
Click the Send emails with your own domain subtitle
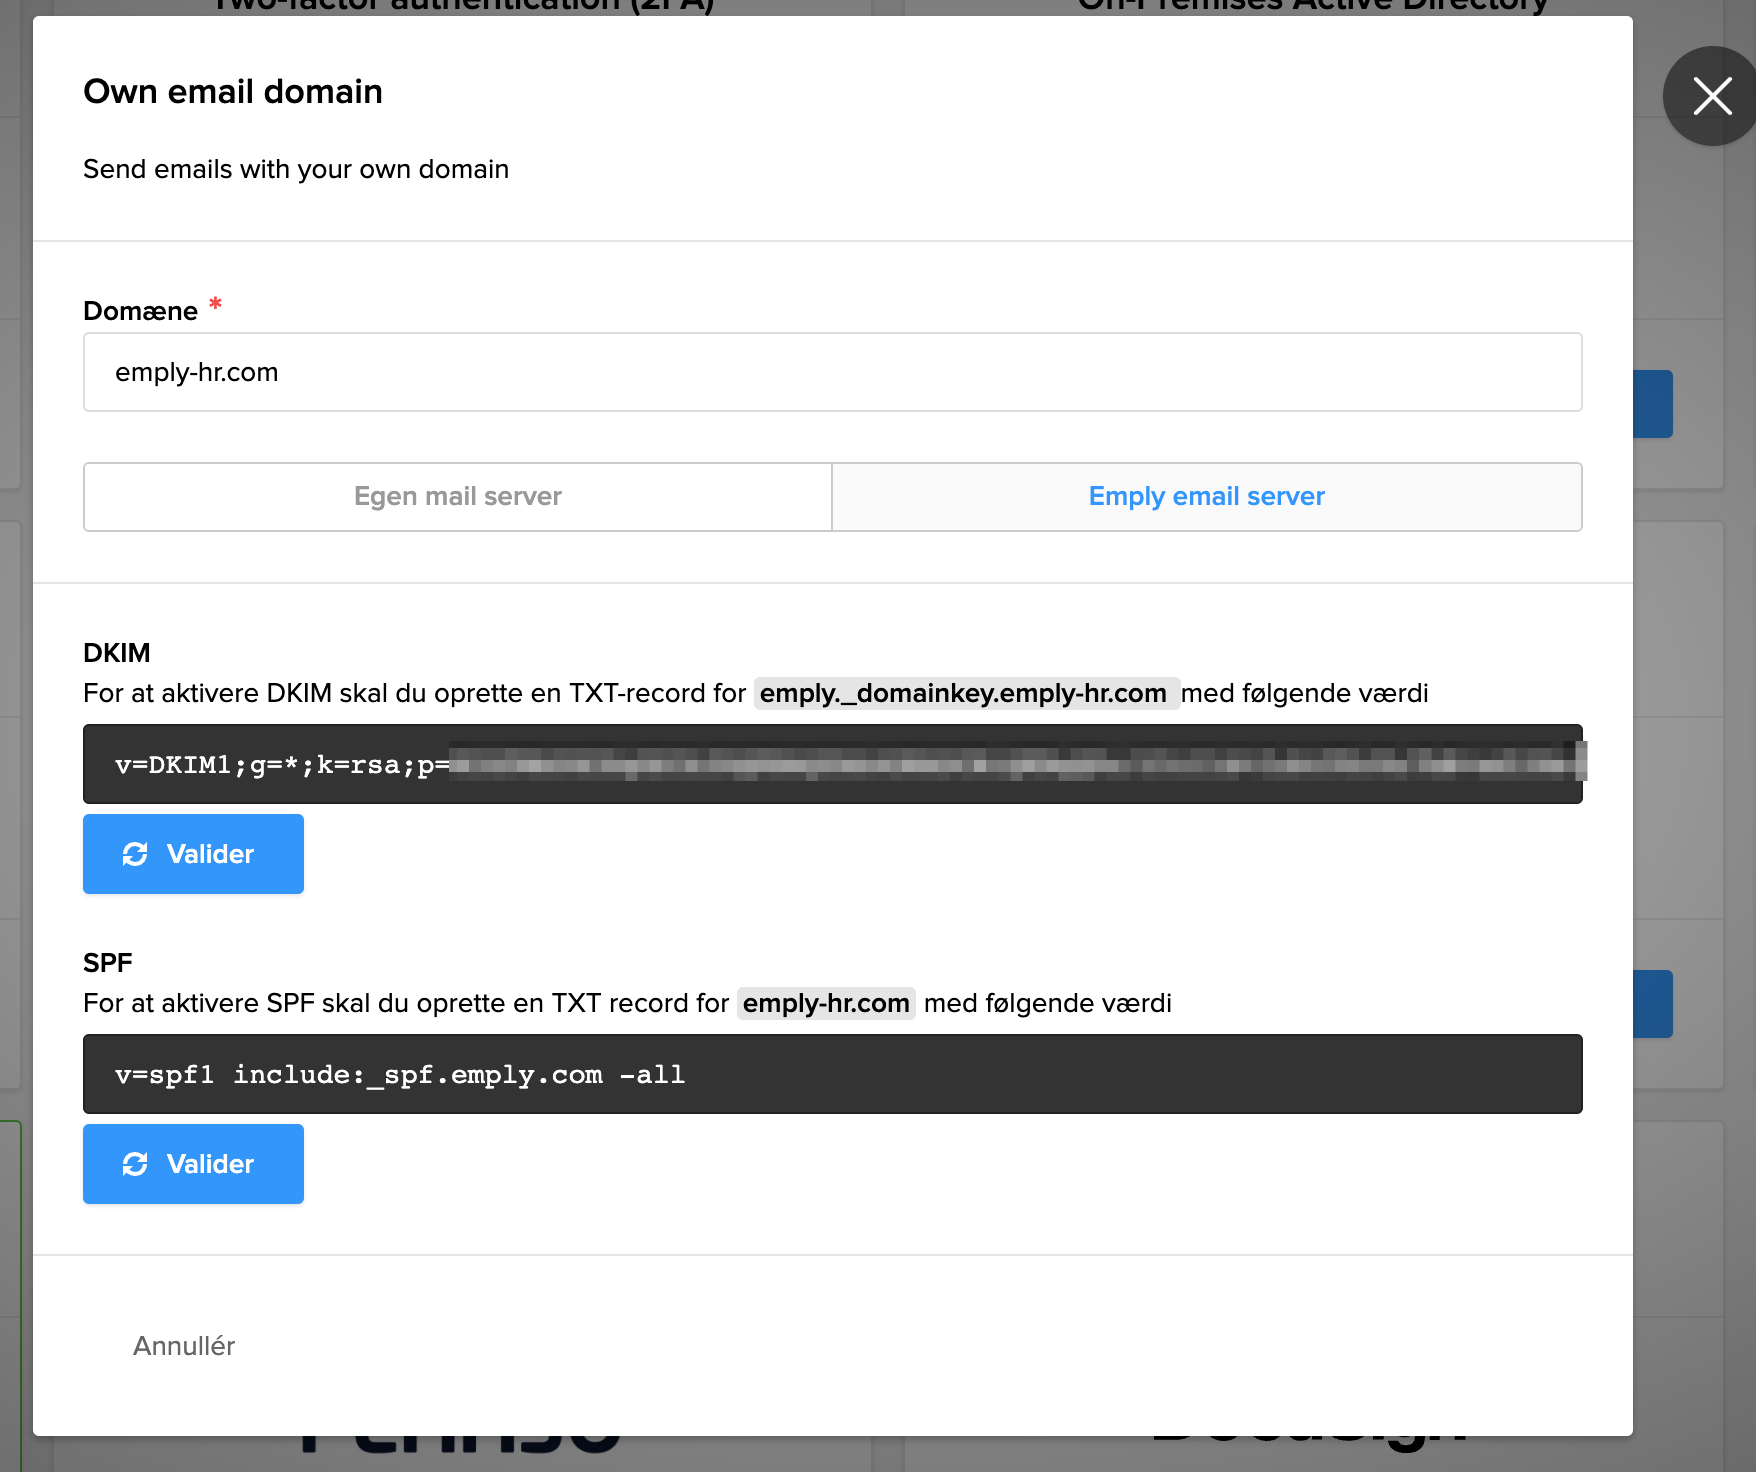(x=296, y=169)
